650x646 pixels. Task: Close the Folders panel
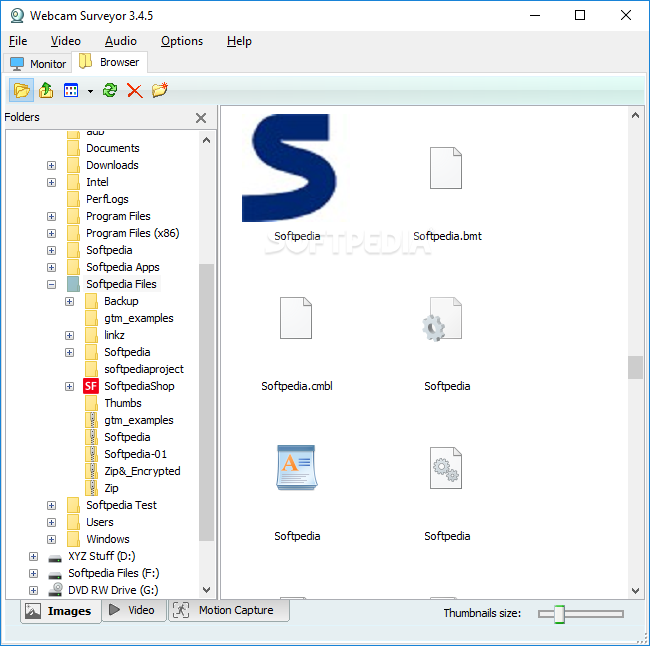click(201, 118)
